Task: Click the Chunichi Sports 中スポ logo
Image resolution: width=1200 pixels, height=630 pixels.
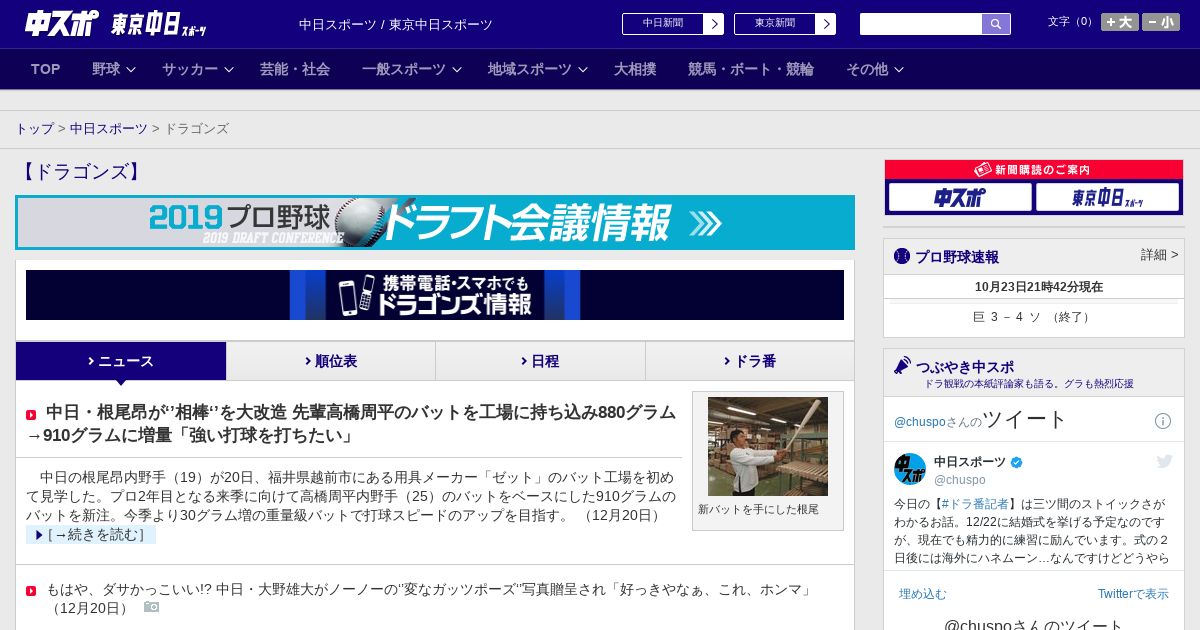Action: [x=62, y=24]
